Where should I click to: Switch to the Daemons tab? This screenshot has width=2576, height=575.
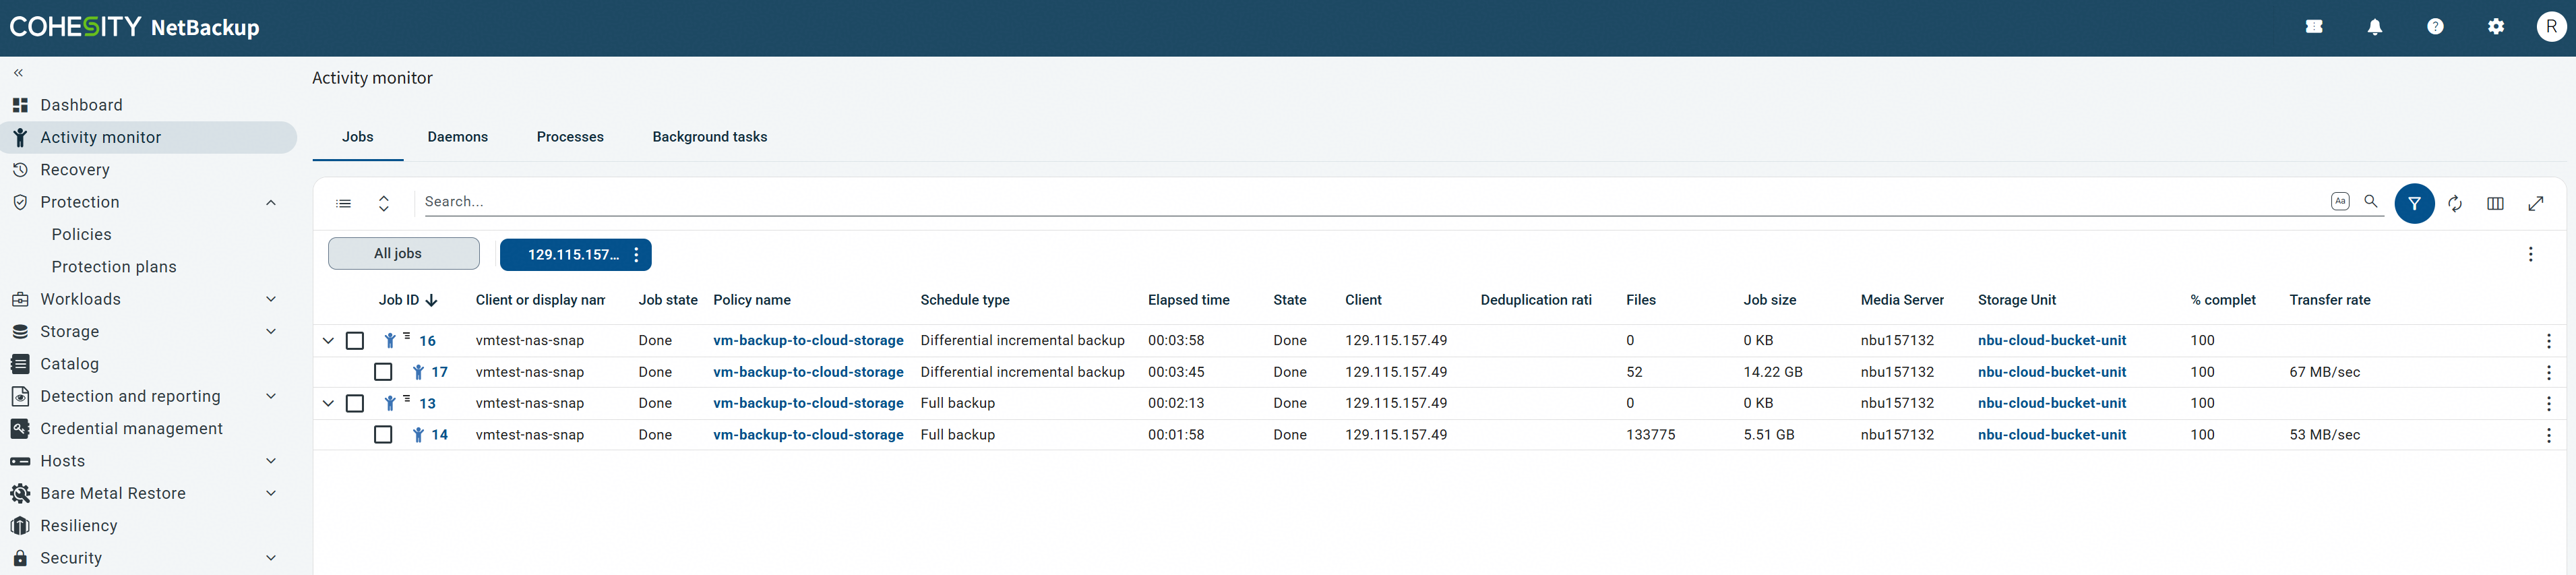point(458,137)
